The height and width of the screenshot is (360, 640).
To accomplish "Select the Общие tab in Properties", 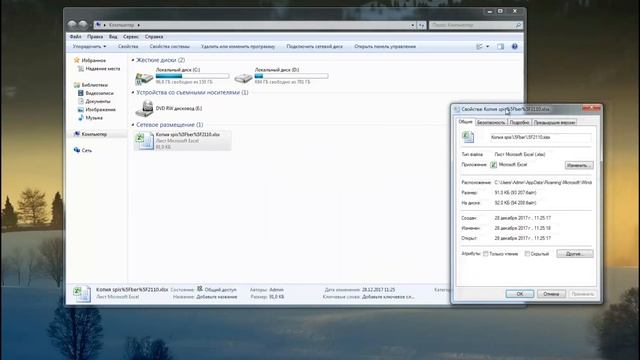I will (x=465, y=122).
